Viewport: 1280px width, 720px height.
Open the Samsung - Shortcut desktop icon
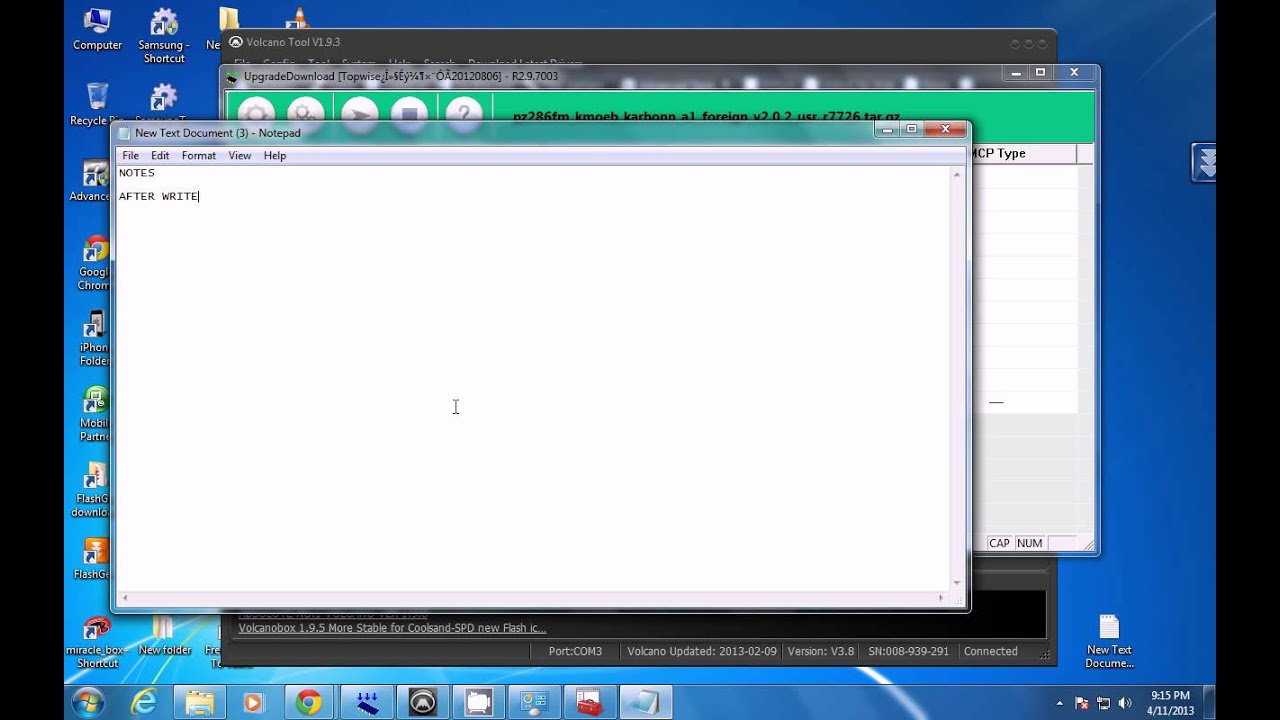tap(164, 36)
